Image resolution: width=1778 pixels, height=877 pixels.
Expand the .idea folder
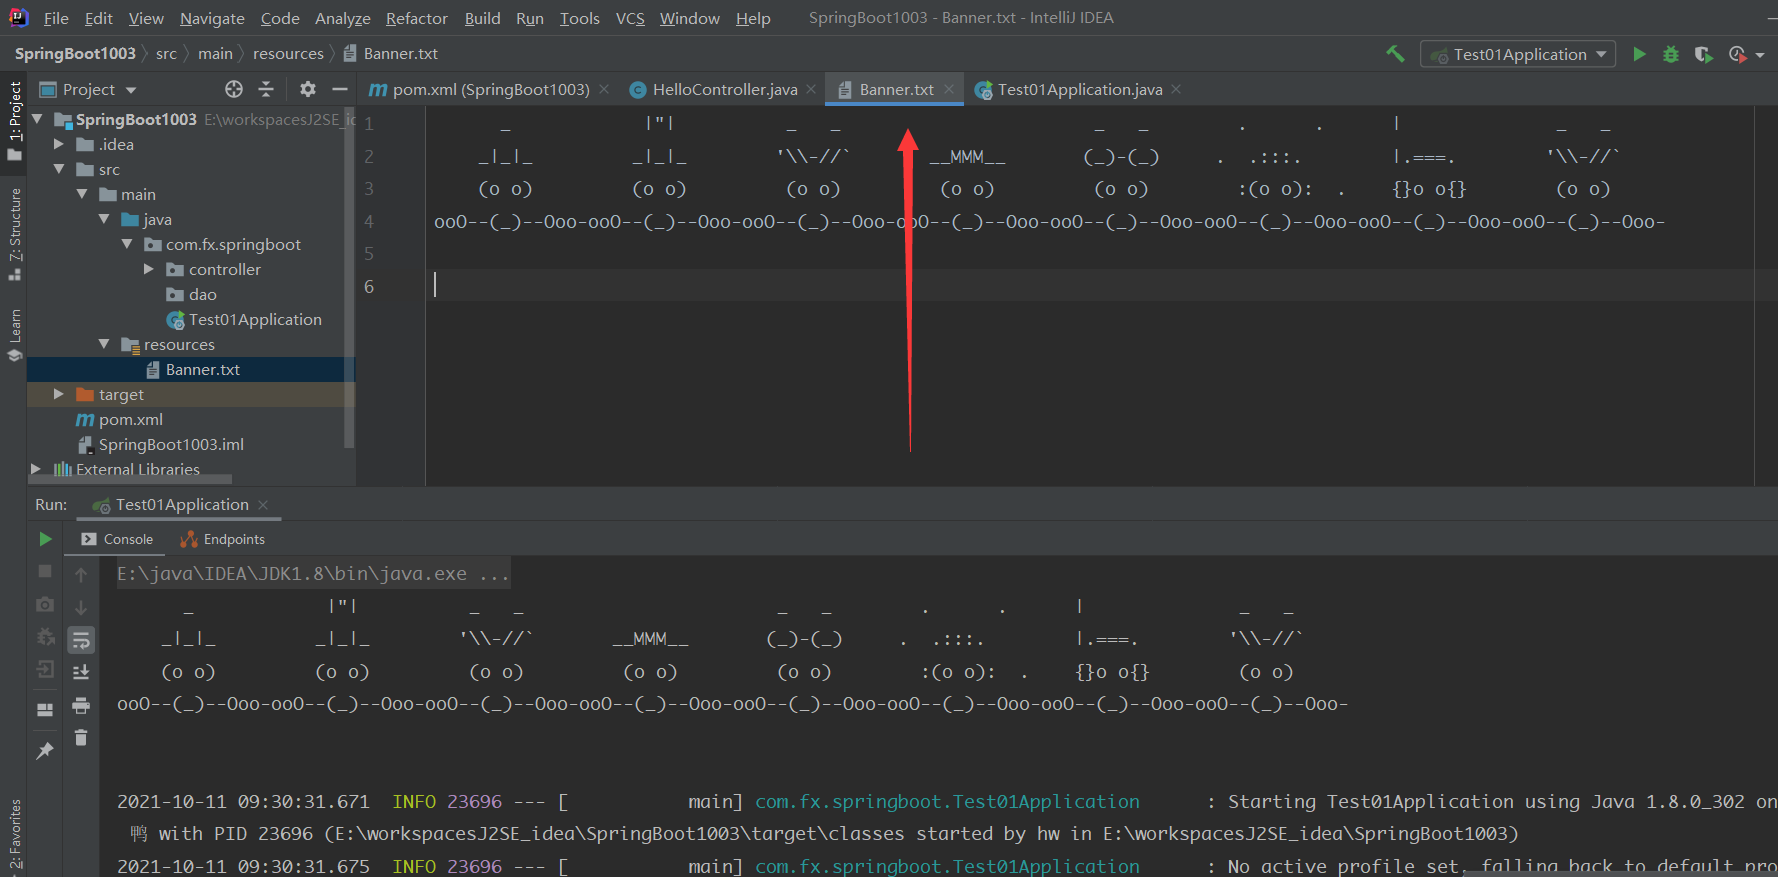pos(59,144)
